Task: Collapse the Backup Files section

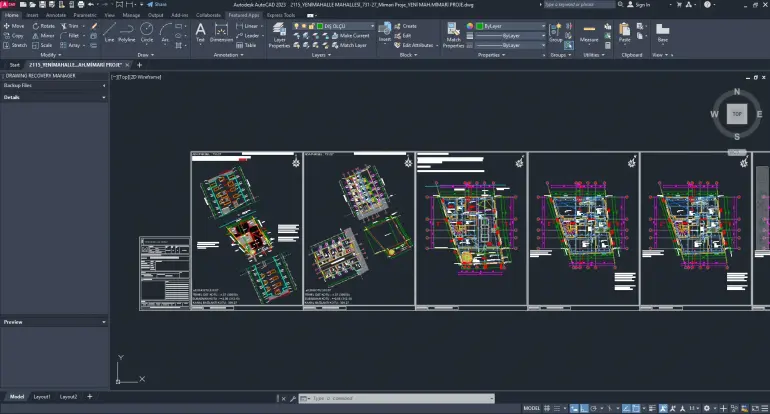Action: point(105,86)
